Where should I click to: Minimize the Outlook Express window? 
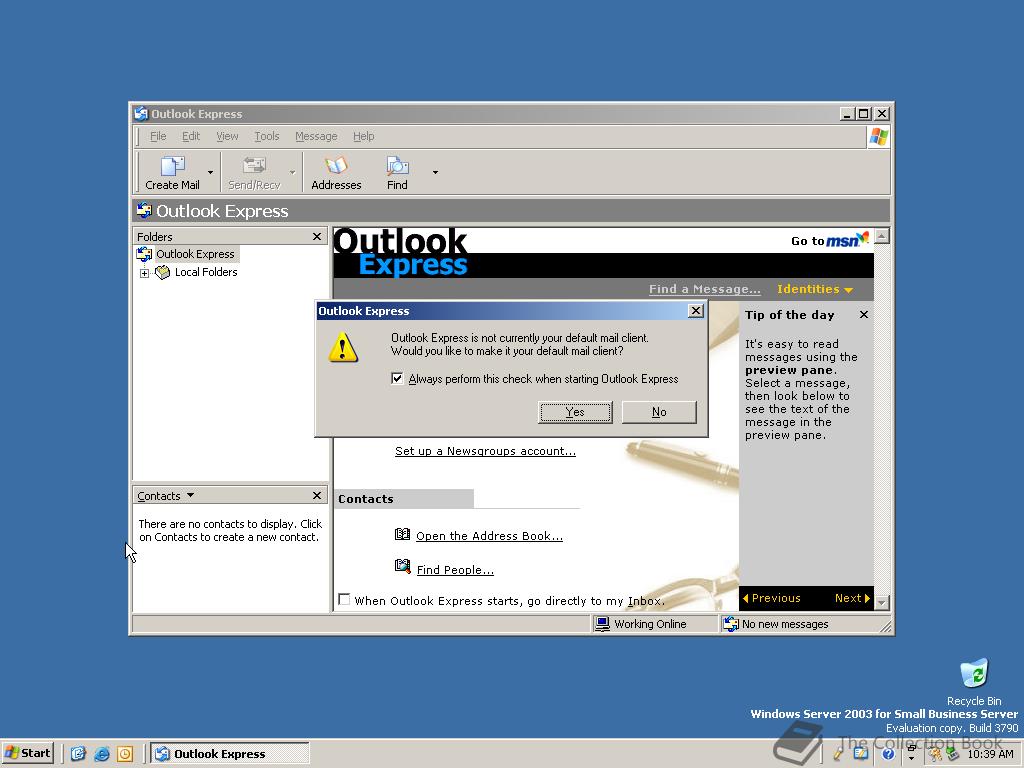click(847, 114)
